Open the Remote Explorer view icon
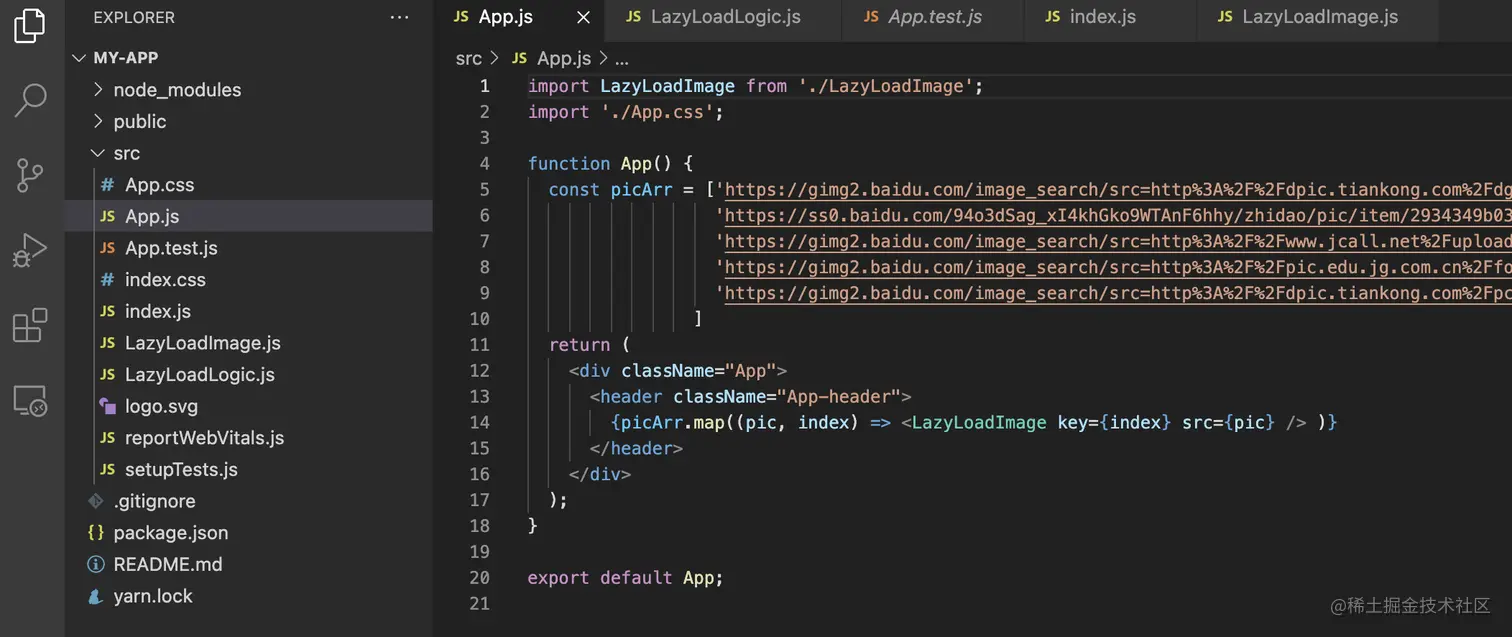1512x637 pixels. point(30,400)
